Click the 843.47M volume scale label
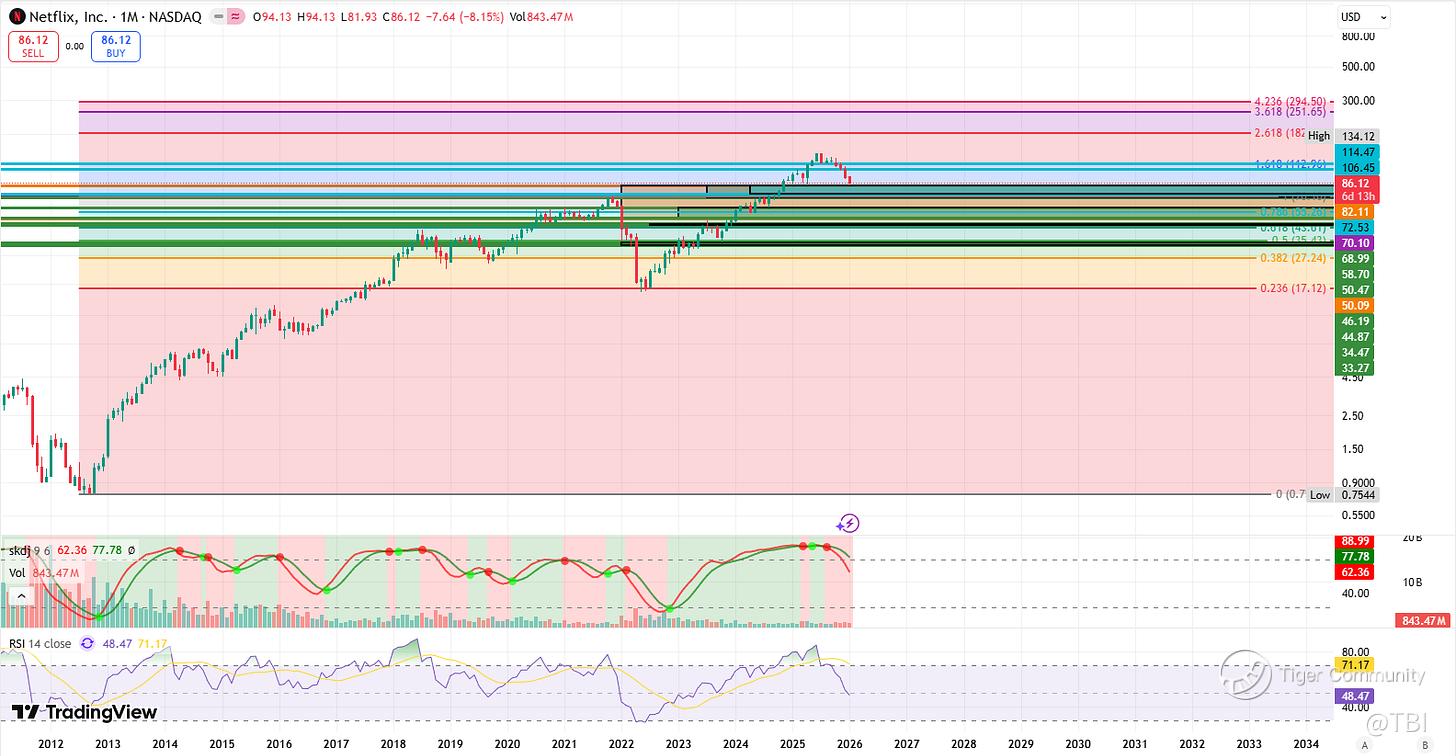1456x756 pixels. click(1423, 621)
